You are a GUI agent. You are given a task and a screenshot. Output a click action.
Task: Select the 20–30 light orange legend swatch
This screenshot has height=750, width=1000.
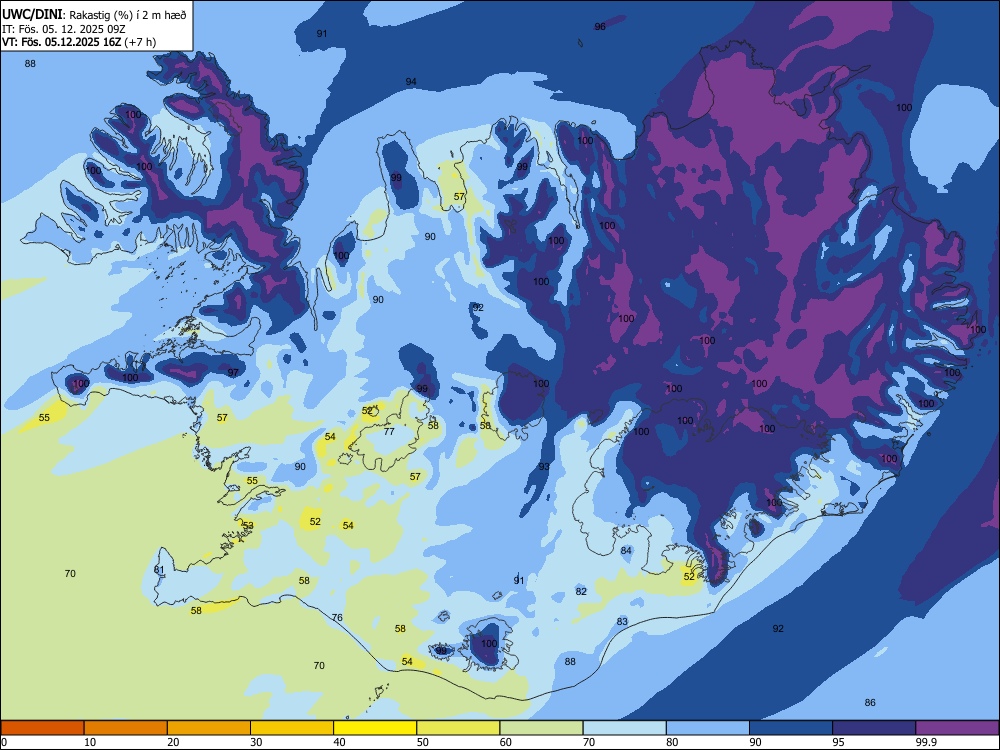click(x=209, y=728)
